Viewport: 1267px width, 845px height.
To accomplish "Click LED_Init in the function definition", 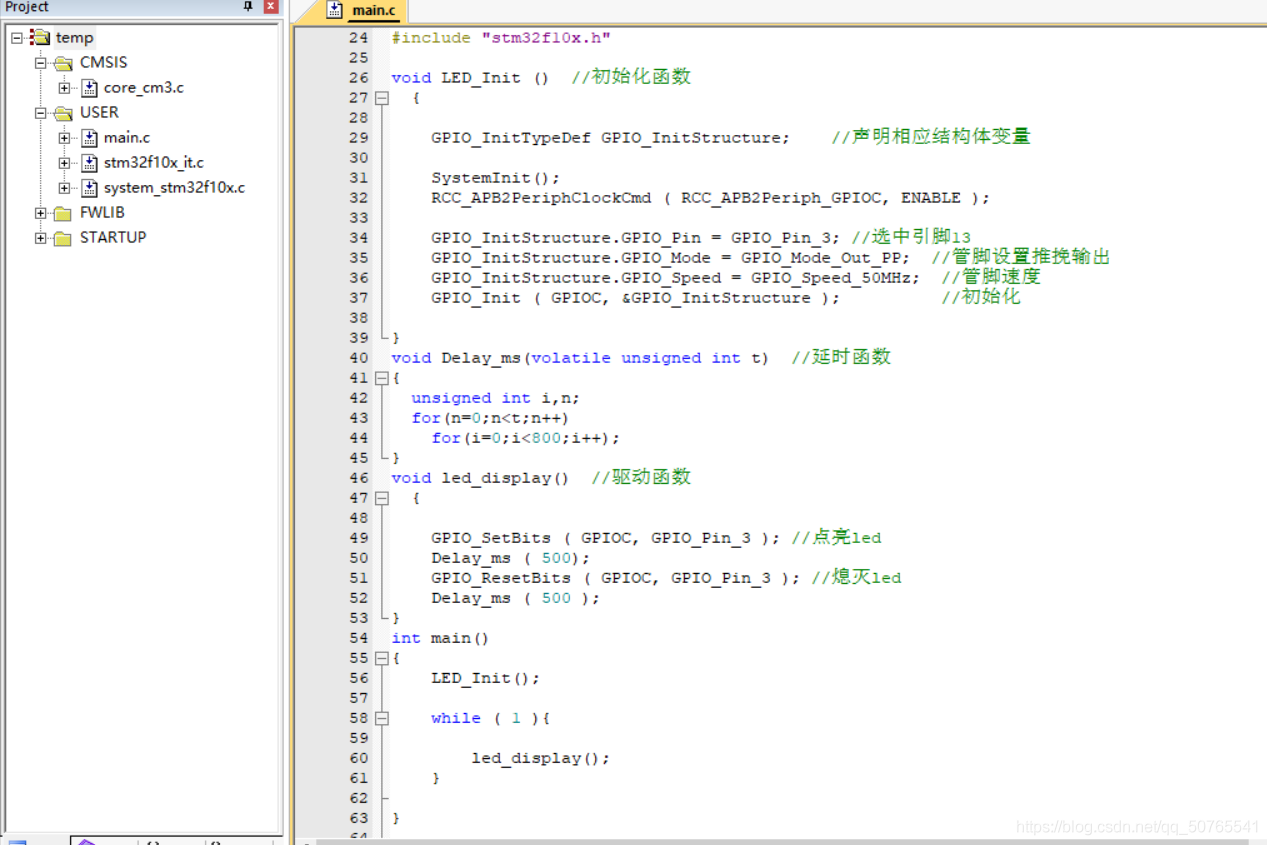I will [x=481, y=78].
